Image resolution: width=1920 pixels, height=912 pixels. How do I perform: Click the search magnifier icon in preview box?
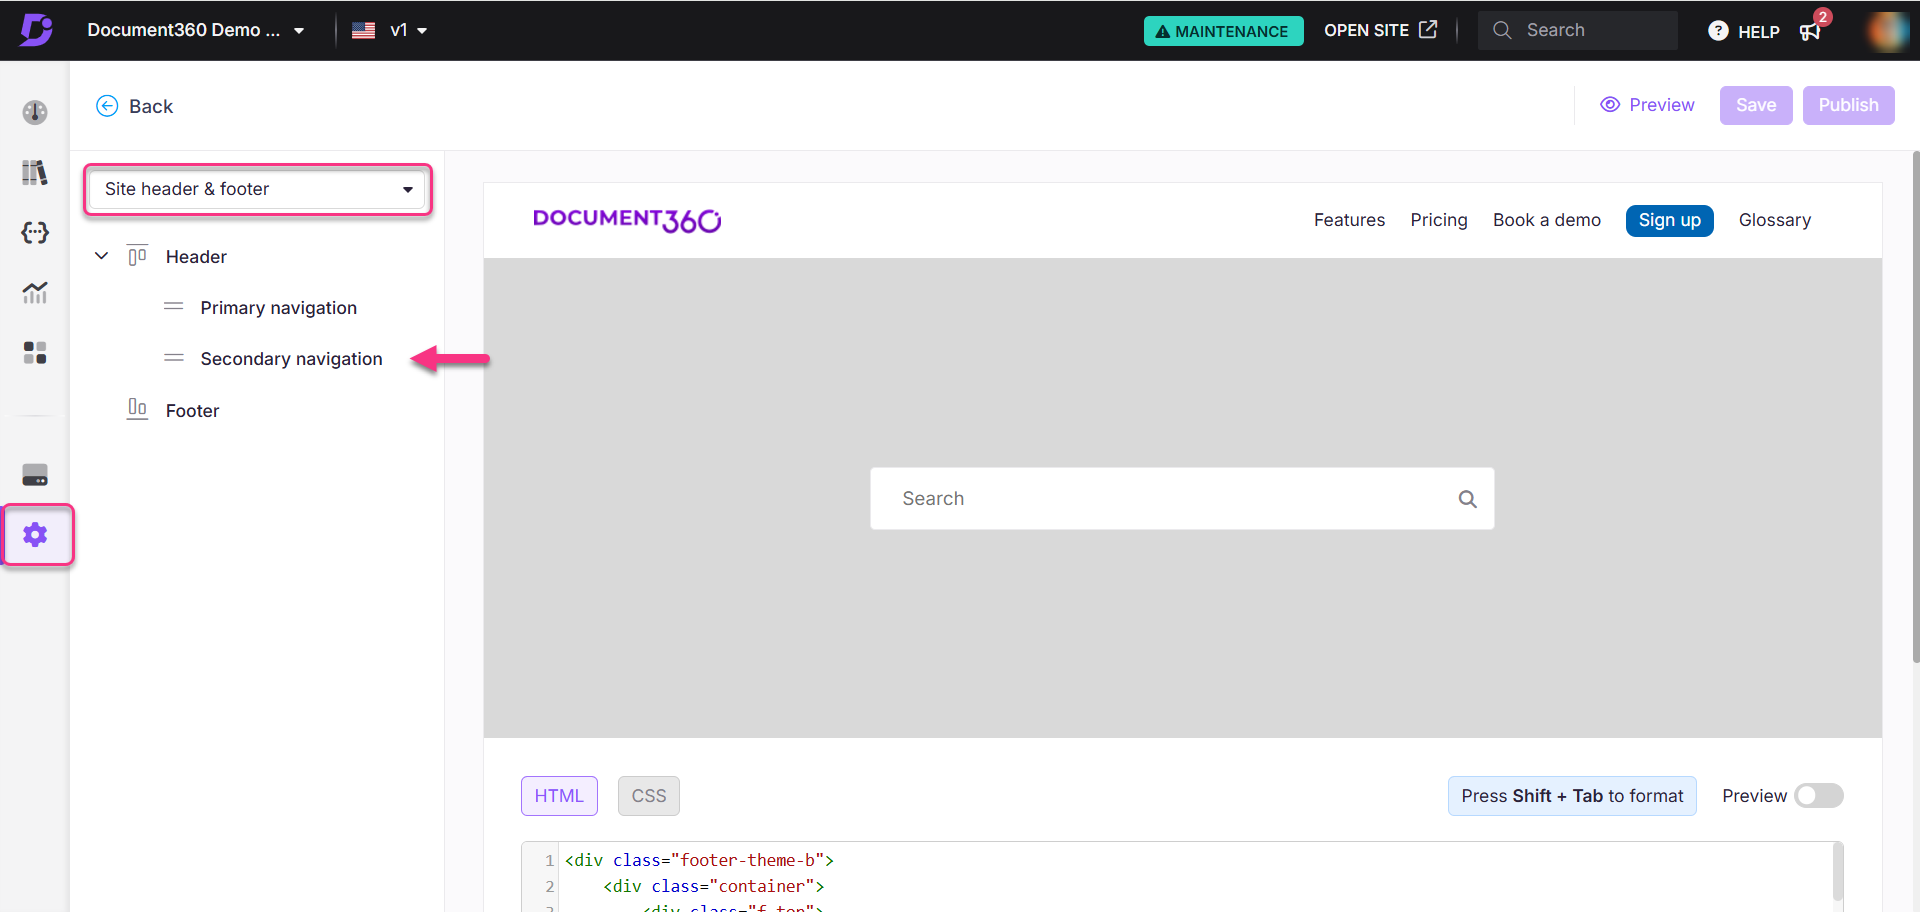(x=1467, y=499)
